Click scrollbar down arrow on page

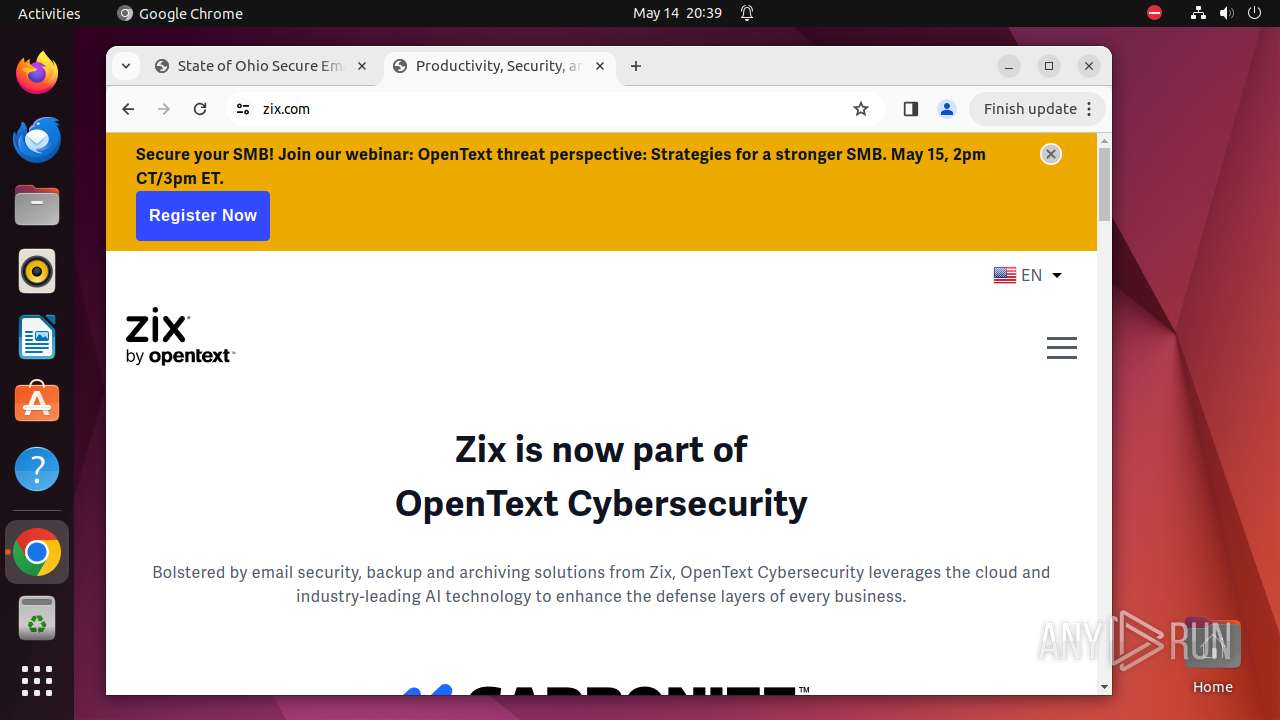(1104, 687)
